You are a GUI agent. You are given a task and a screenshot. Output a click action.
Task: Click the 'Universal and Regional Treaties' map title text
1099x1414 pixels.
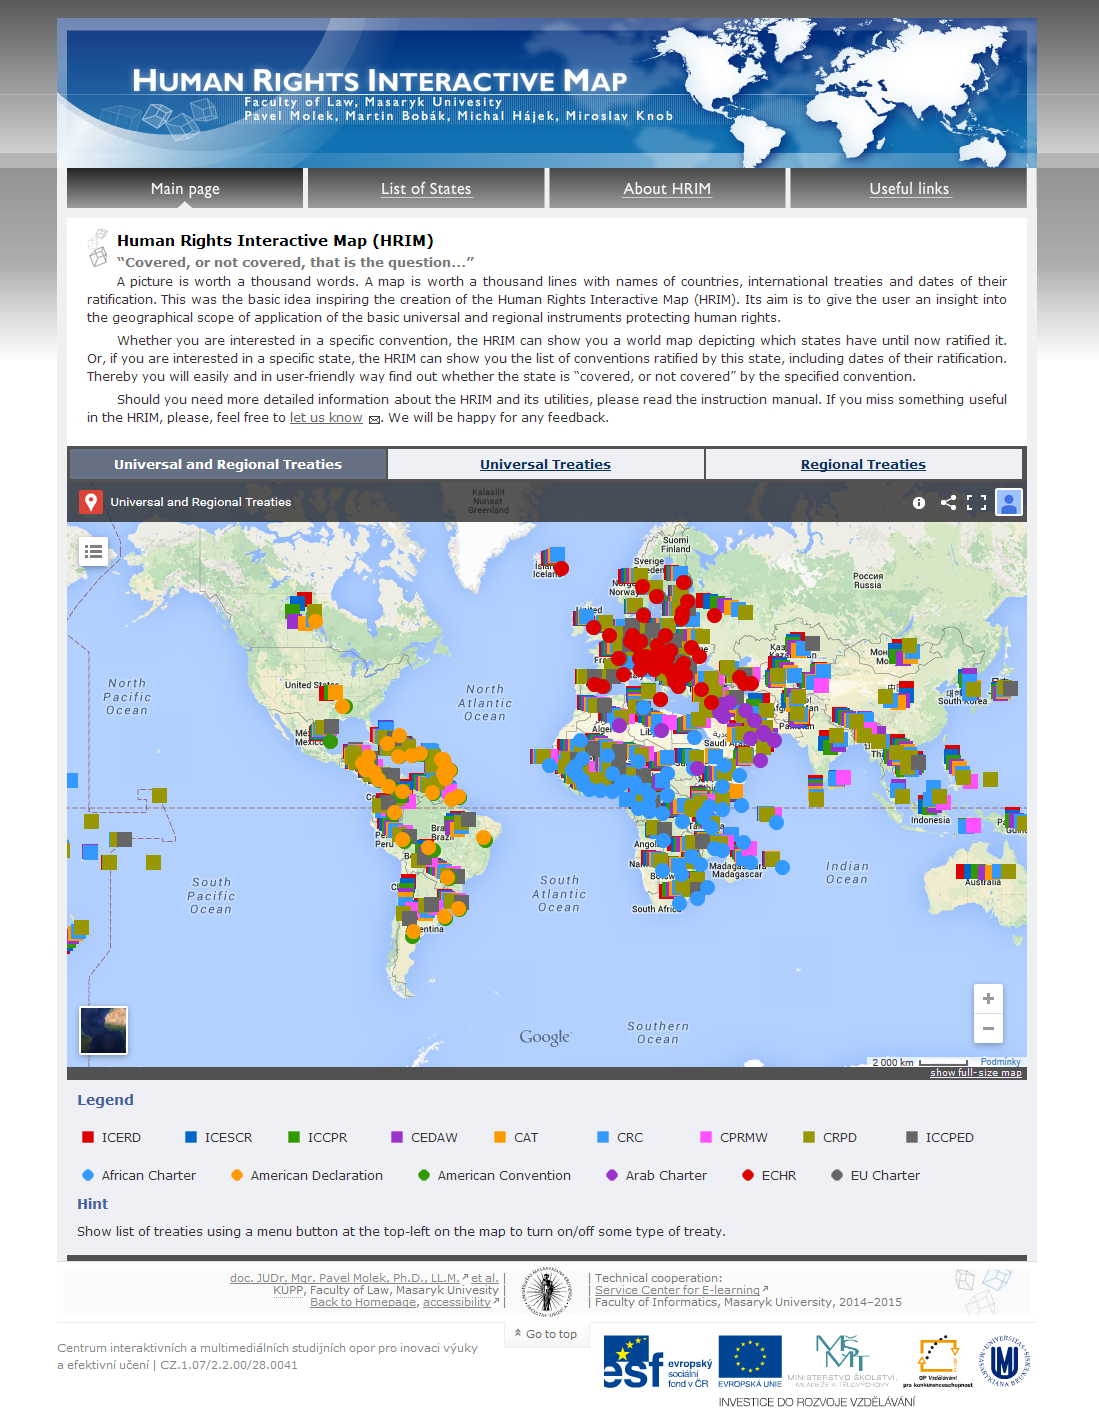pyautogui.click(x=201, y=502)
